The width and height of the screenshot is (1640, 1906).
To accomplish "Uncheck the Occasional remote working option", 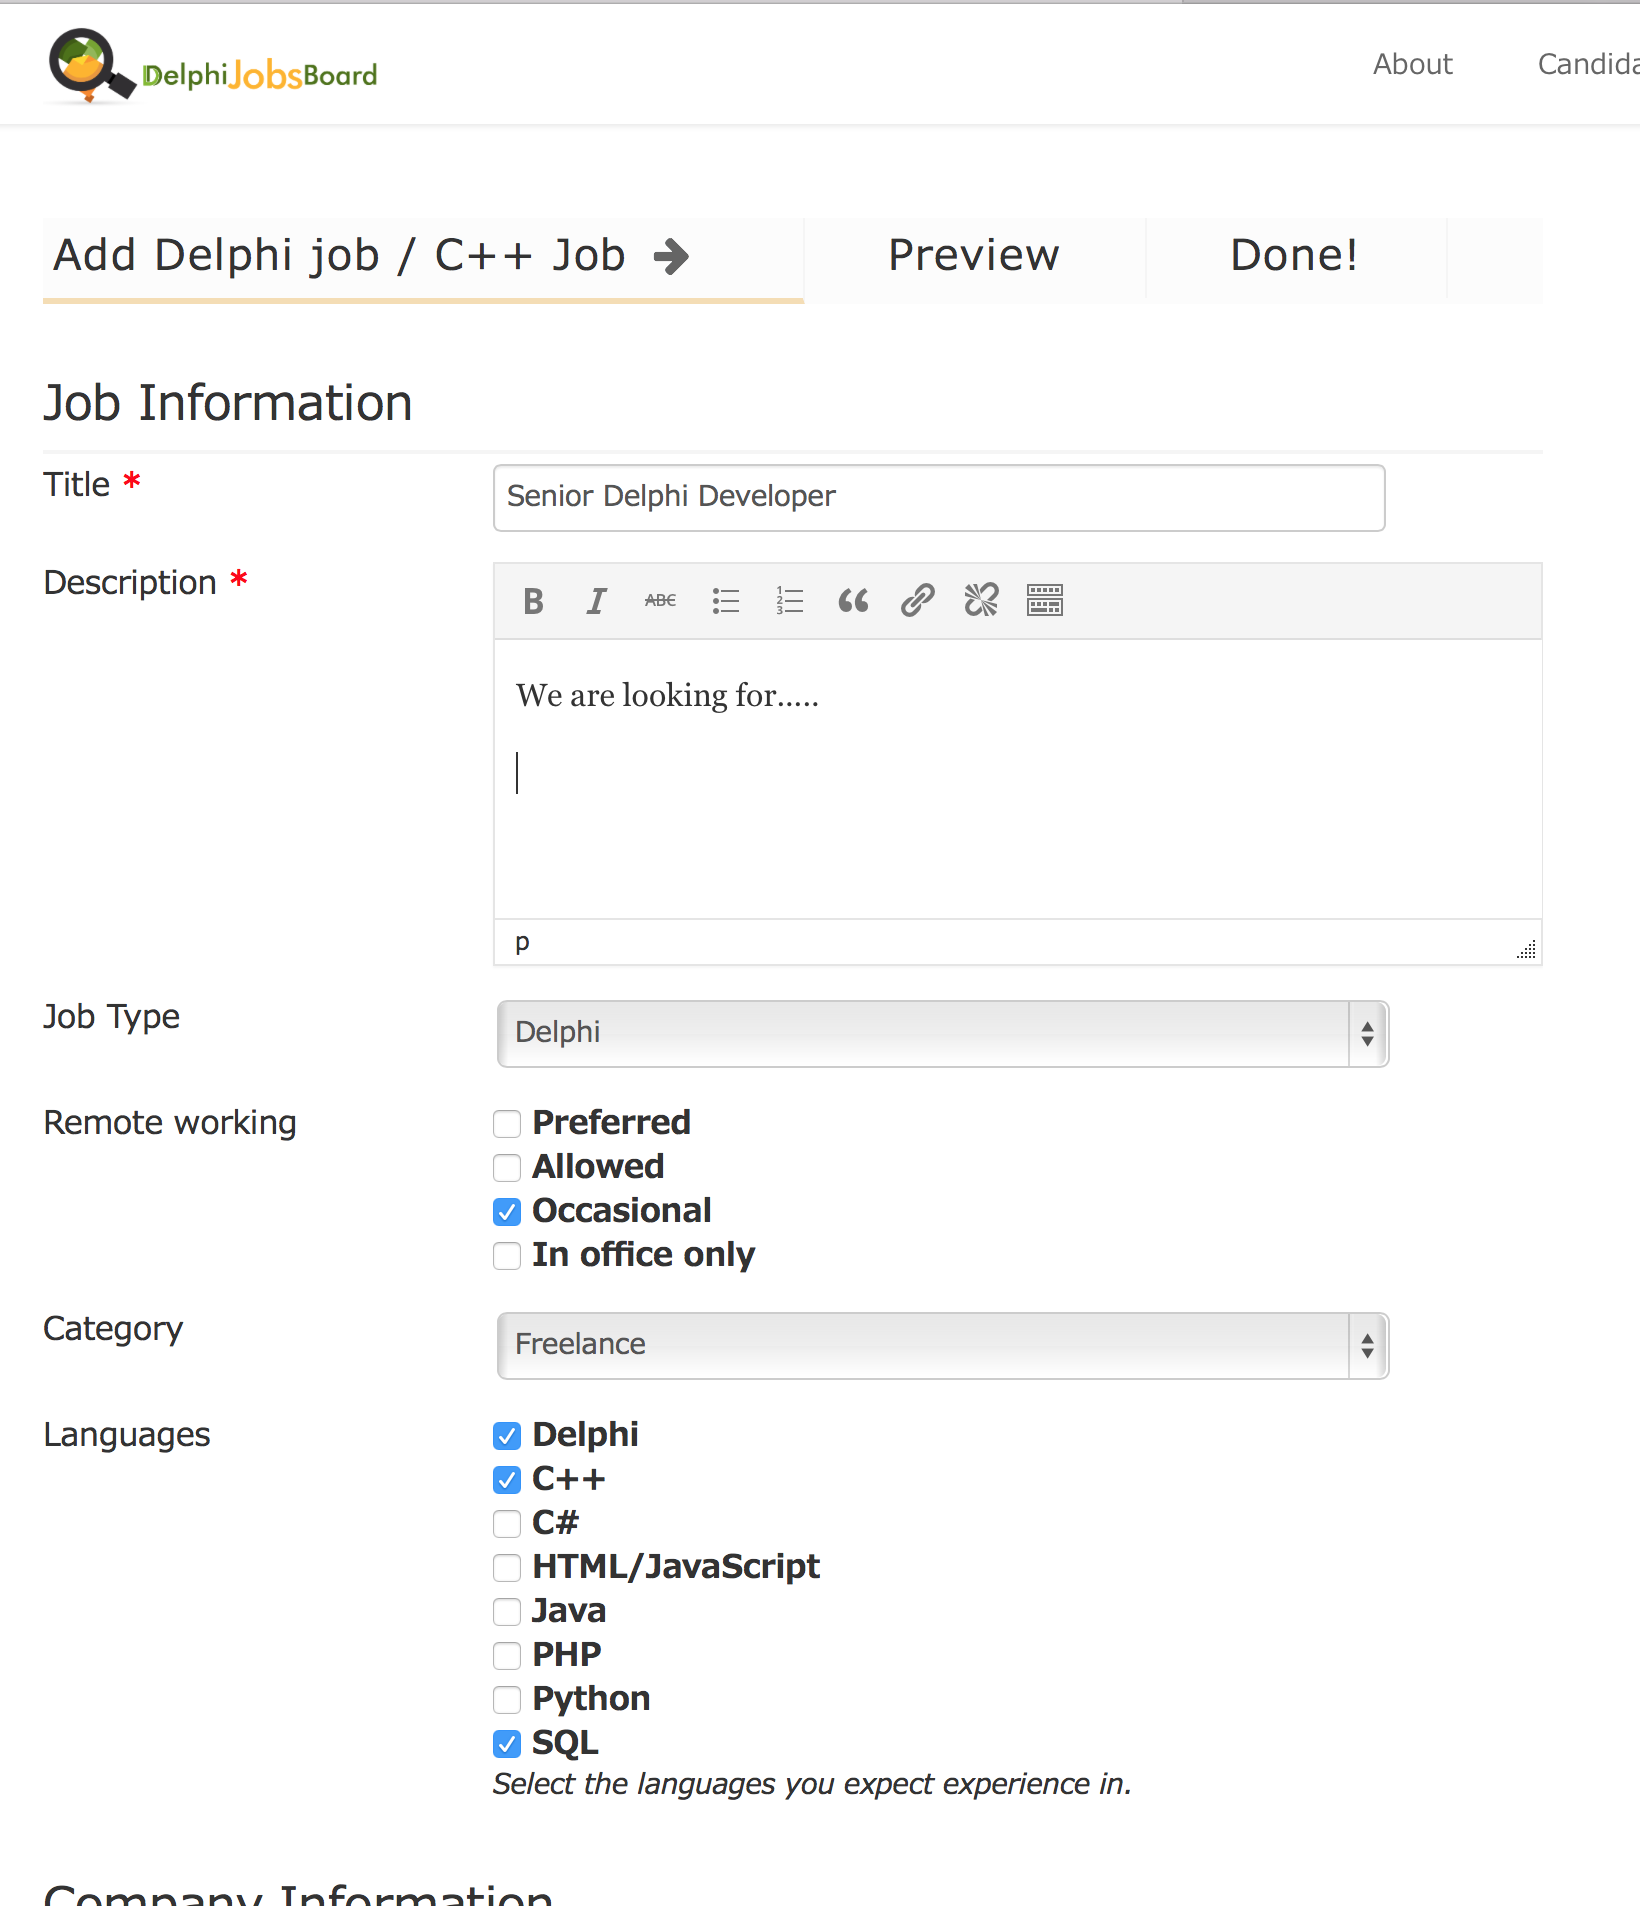I will pyautogui.click(x=507, y=1211).
